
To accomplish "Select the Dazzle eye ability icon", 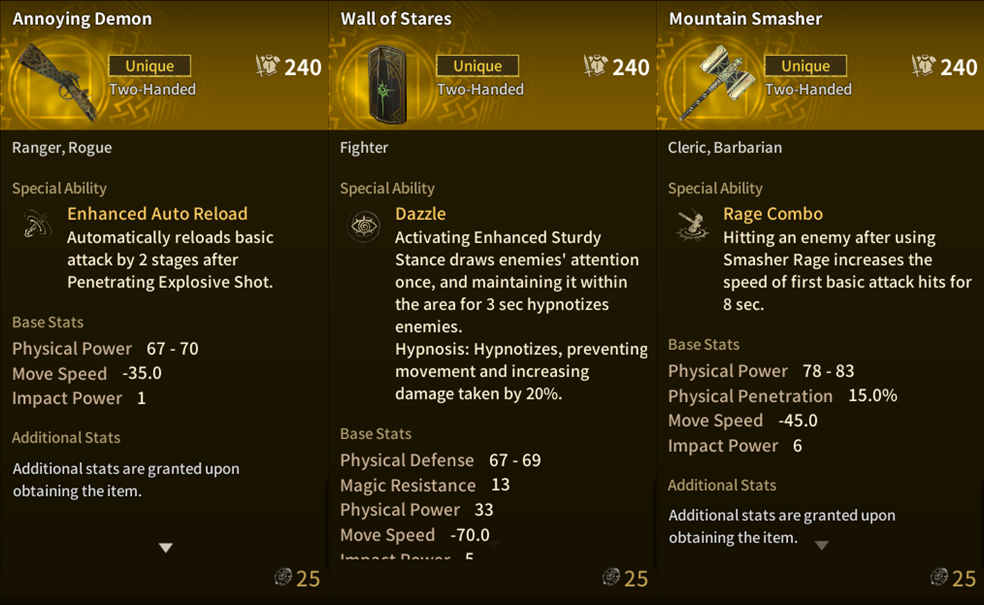I will [364, 226].
